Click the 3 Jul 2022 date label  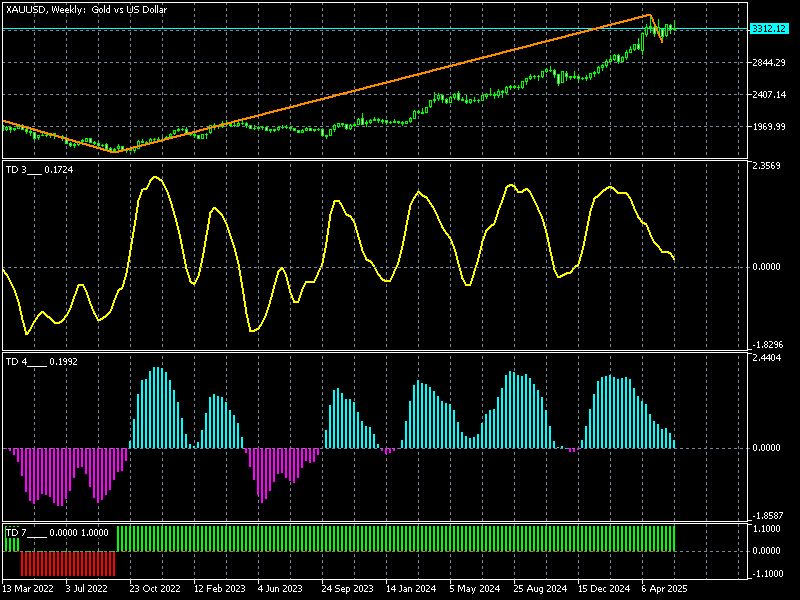[x=87, y=589]
